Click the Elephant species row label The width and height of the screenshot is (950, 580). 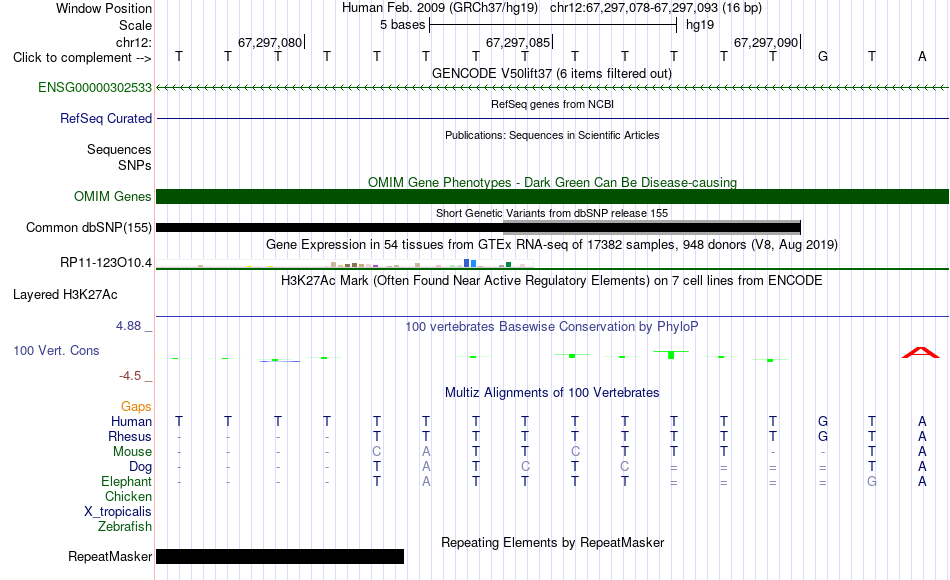(x=126, y=481)
